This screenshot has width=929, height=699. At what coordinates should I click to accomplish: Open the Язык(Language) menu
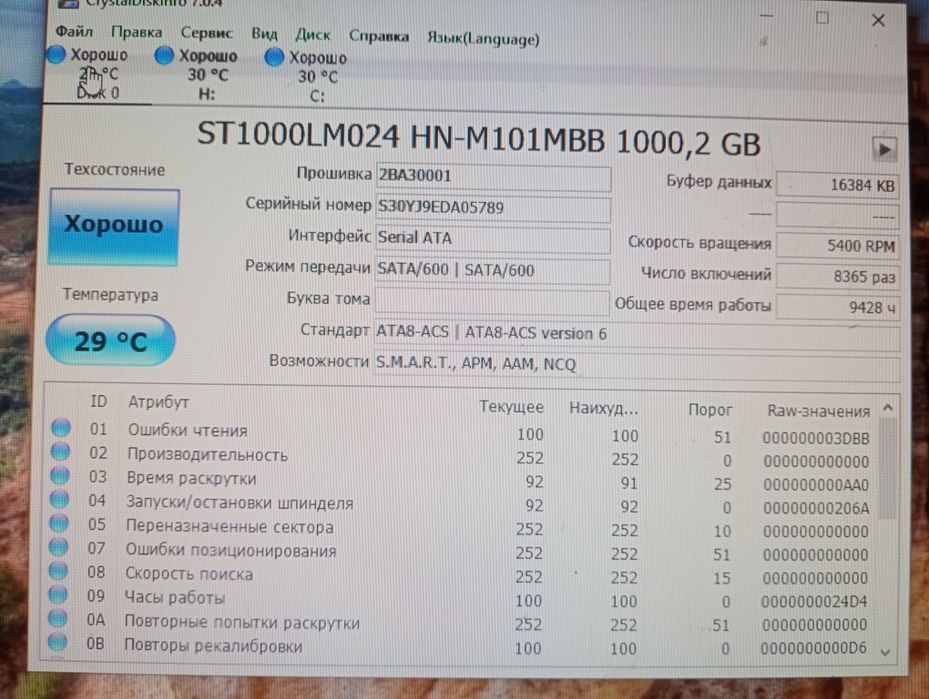click(483, 39)
